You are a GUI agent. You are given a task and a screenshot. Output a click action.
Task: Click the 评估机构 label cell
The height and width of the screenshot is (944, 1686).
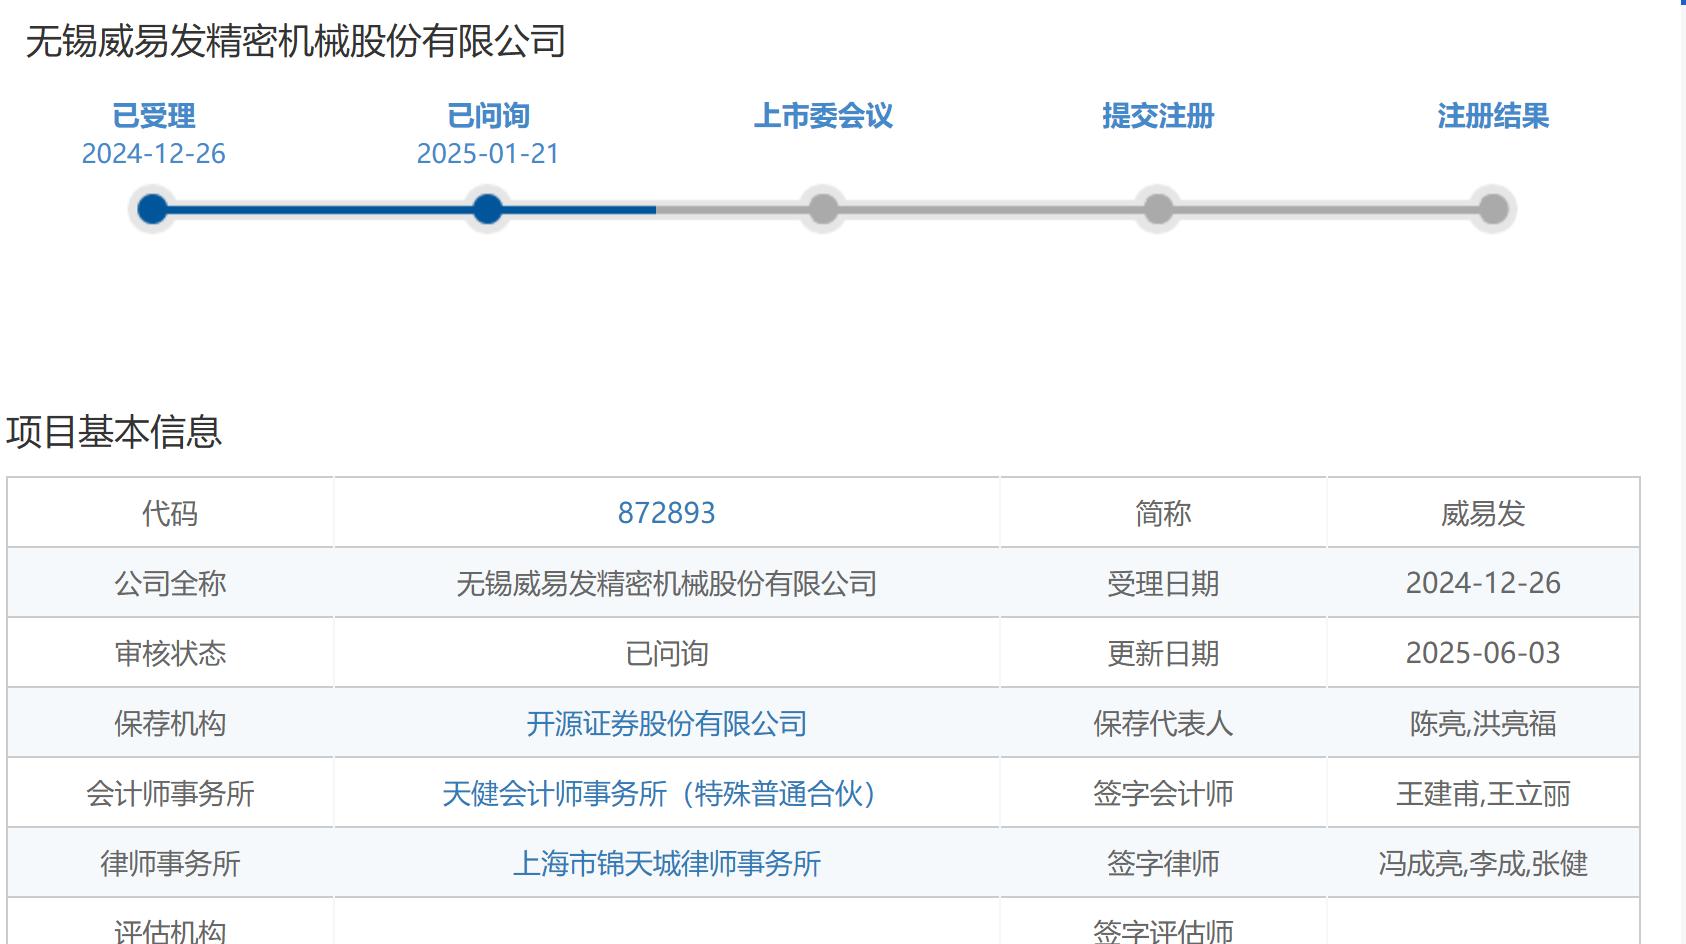170,922
